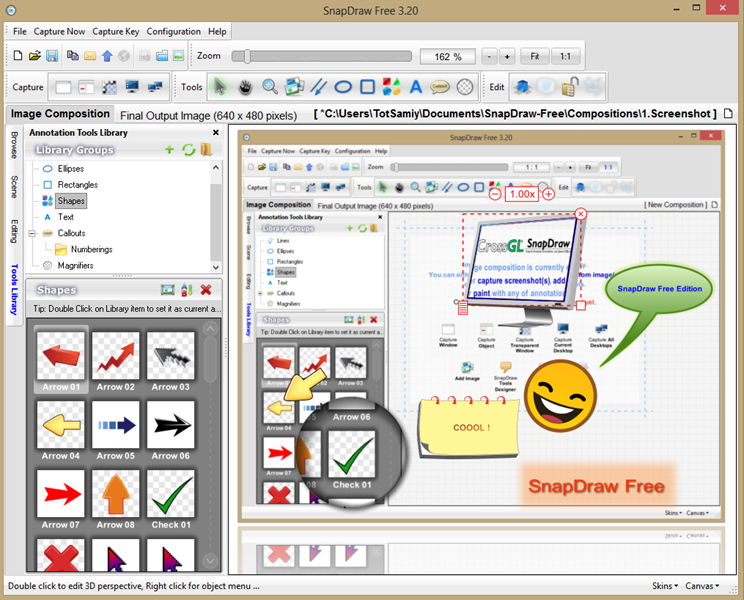Activate the magnifying glass Zoom tool
The width and height of the screenshot is (744, 600).
[270, 87]
